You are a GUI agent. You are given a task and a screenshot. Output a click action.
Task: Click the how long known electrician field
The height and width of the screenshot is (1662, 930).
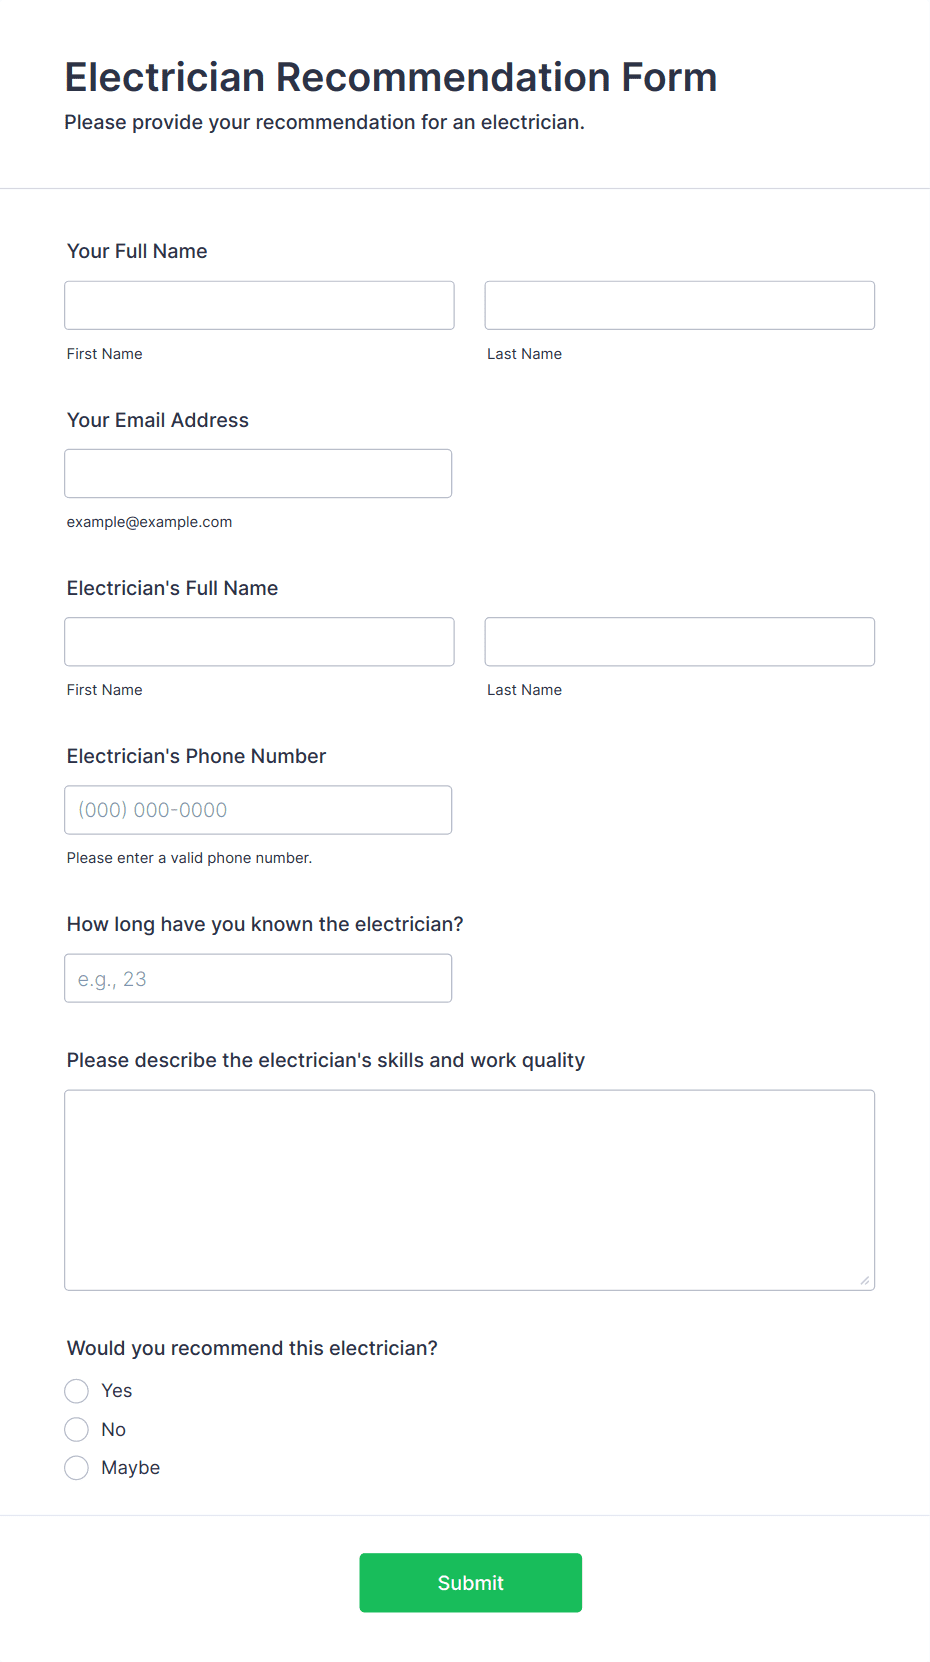pyautogui.click(x=258, y=978)
